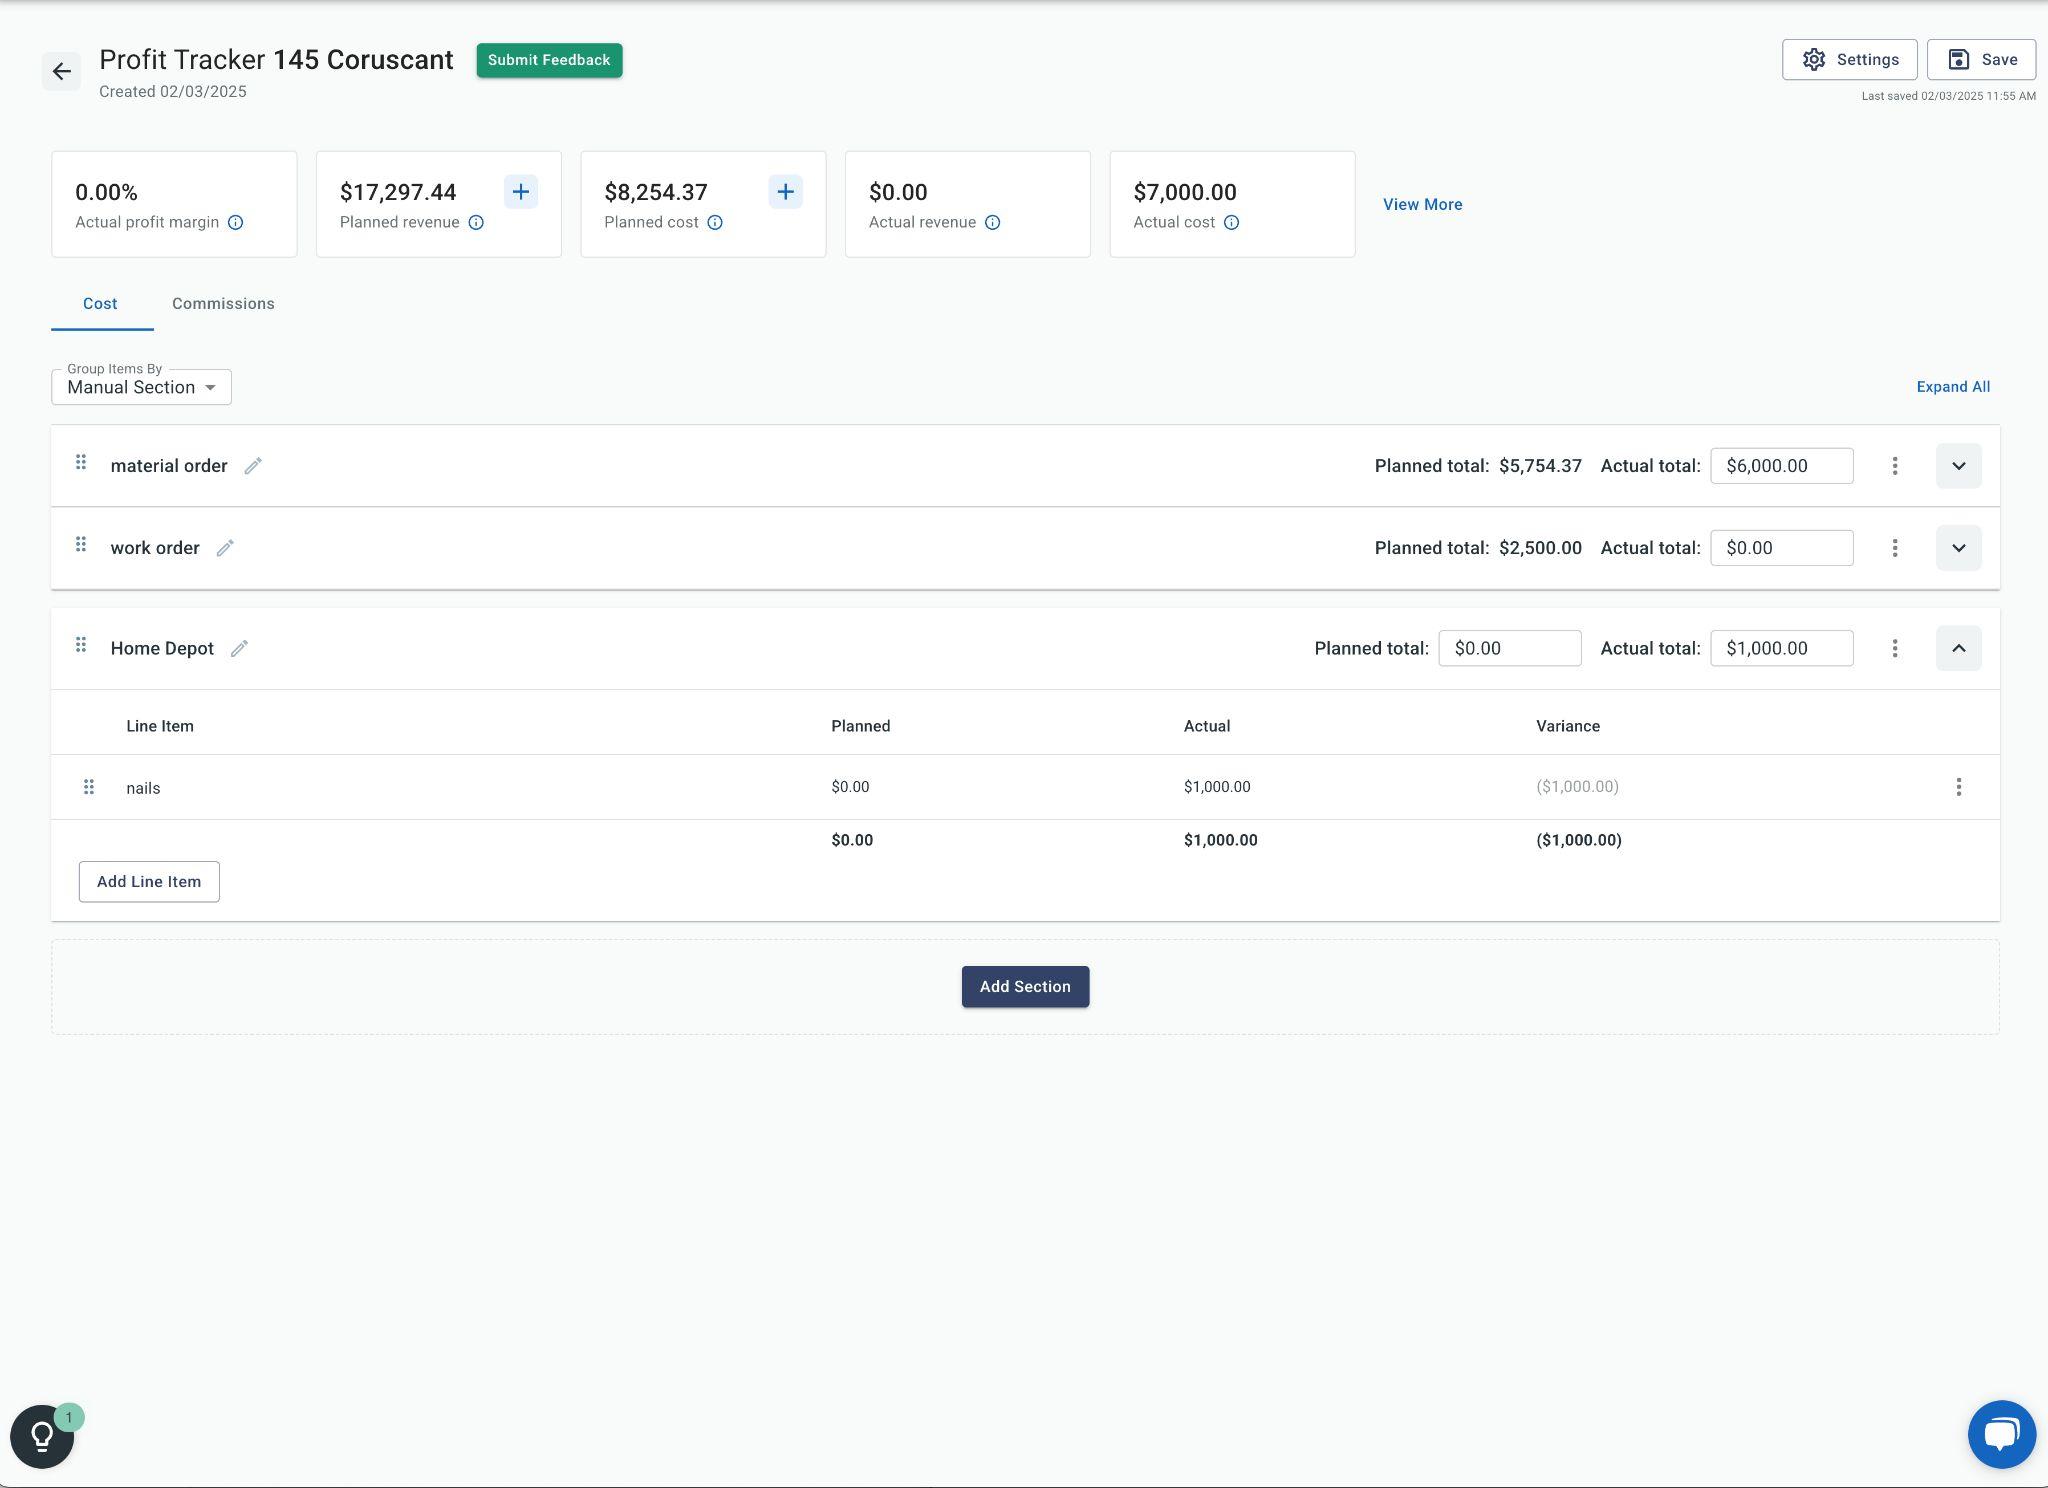Viewport: 2048px width, 1488px height.
Task: Click pencil icon next to material order
Action: tap(253, 466)
